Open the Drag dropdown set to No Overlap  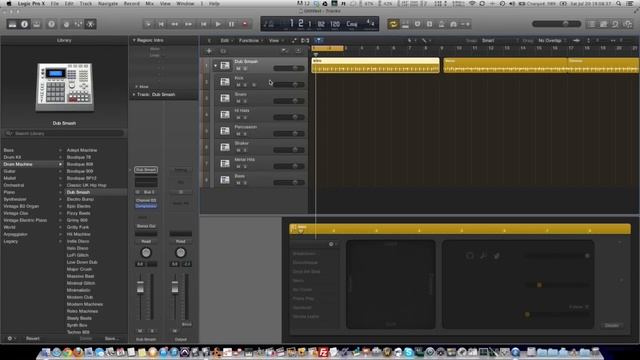tap(552, 40)
